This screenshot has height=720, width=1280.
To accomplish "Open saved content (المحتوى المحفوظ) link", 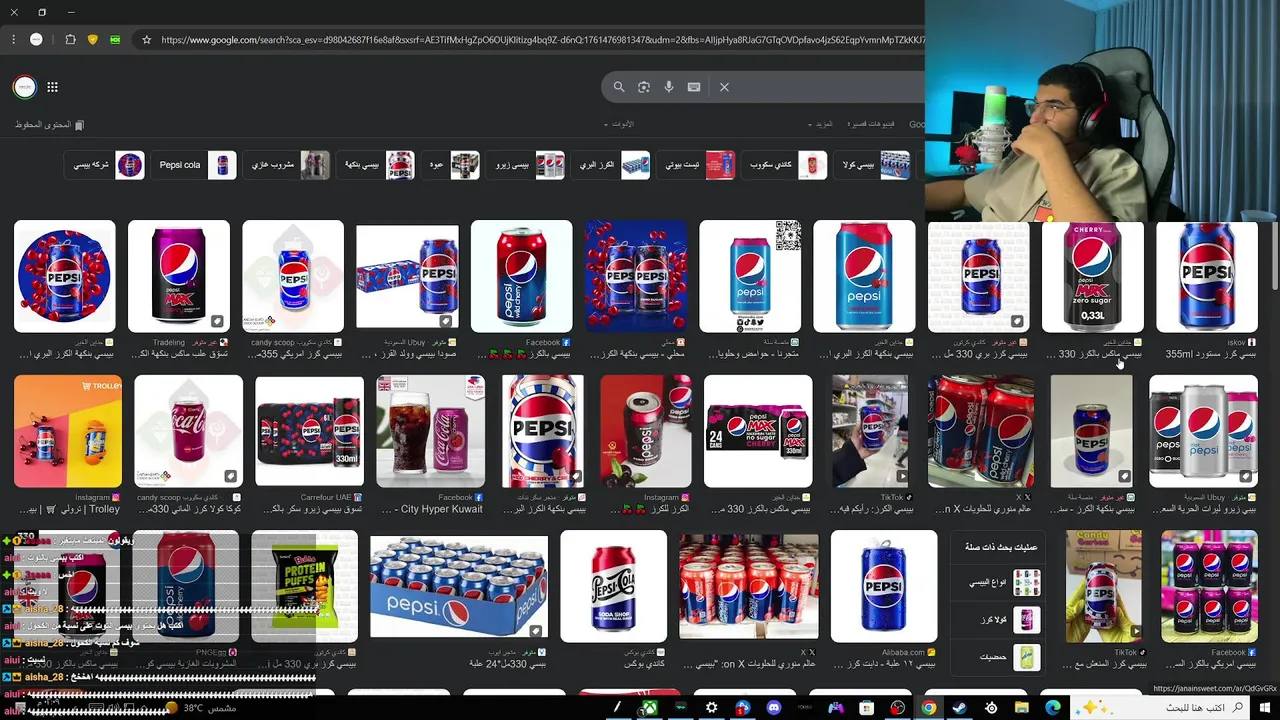I will 50,125.
